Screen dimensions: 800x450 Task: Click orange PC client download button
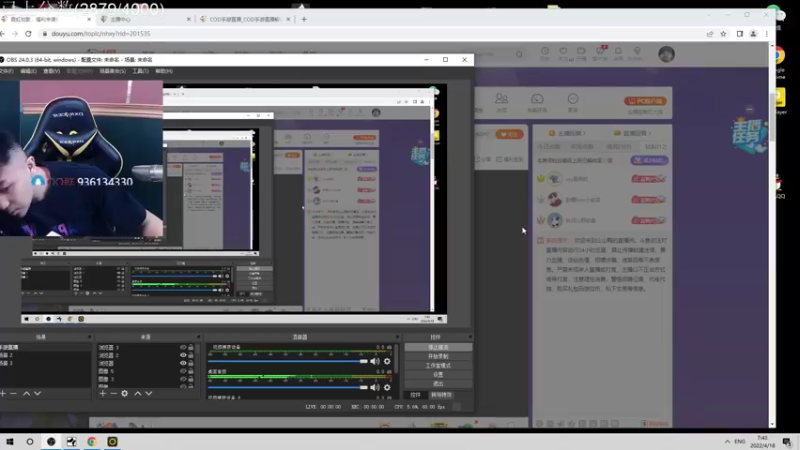click(645, 101)
